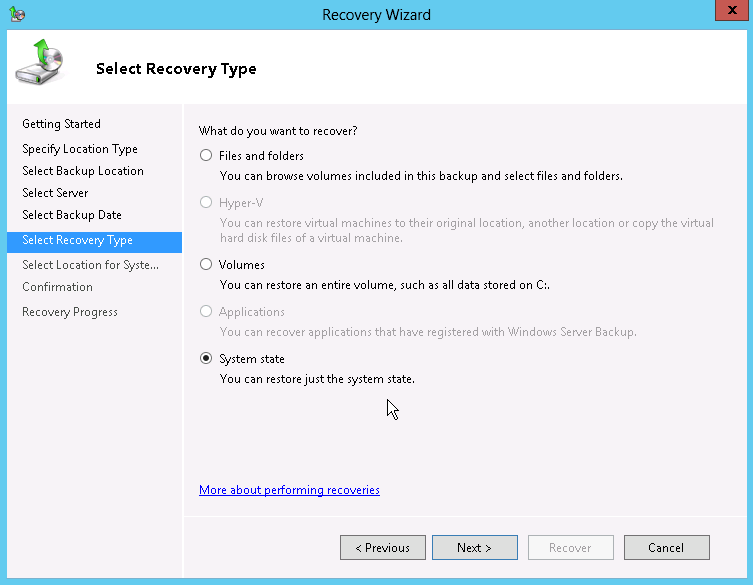Select the Volumes radio button
The width and height of the screenshot is (753, 585).
206,265
